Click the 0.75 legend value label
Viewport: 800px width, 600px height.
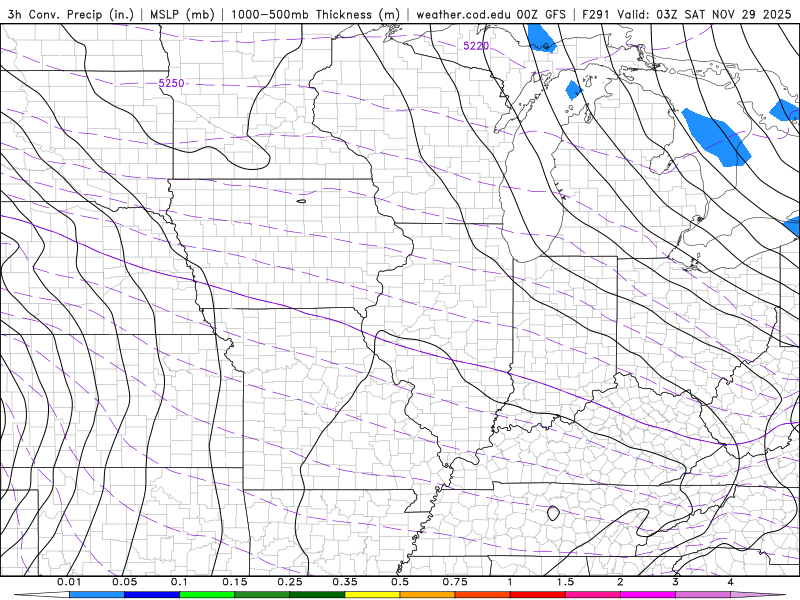[x=455, y=582]
